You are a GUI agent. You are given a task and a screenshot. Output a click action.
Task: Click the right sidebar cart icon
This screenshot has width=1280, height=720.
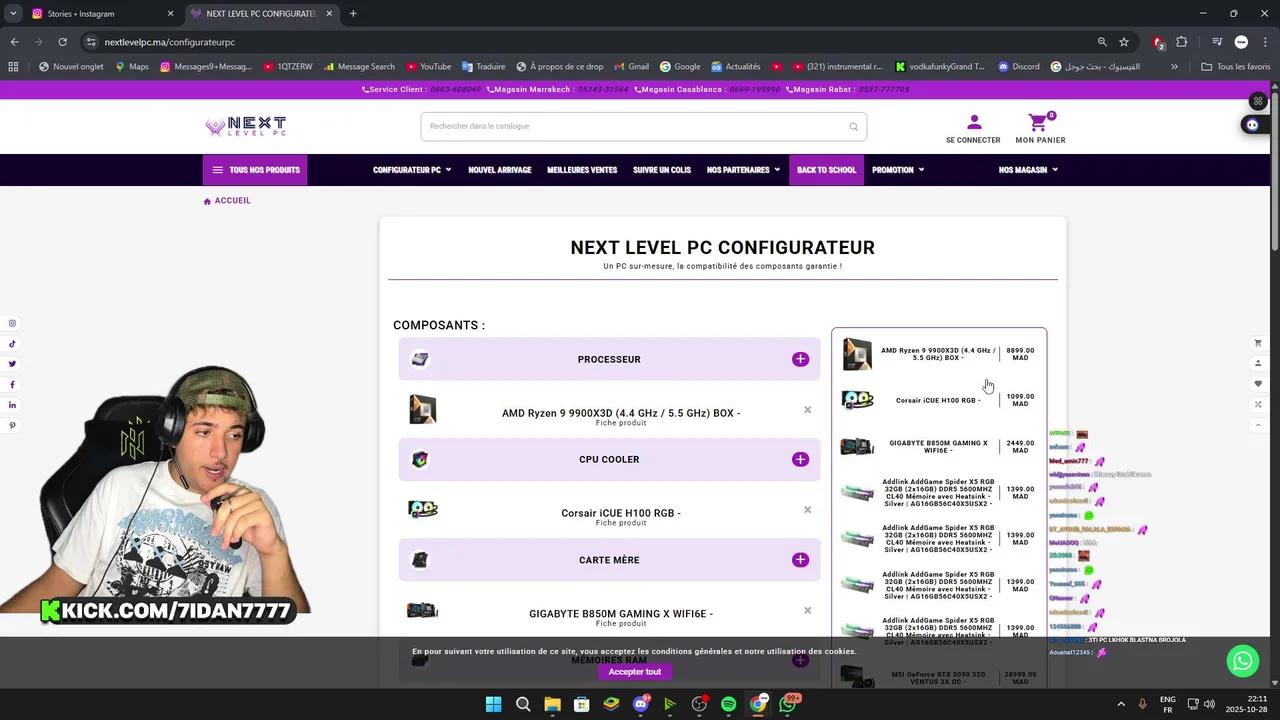(1258, 343)
